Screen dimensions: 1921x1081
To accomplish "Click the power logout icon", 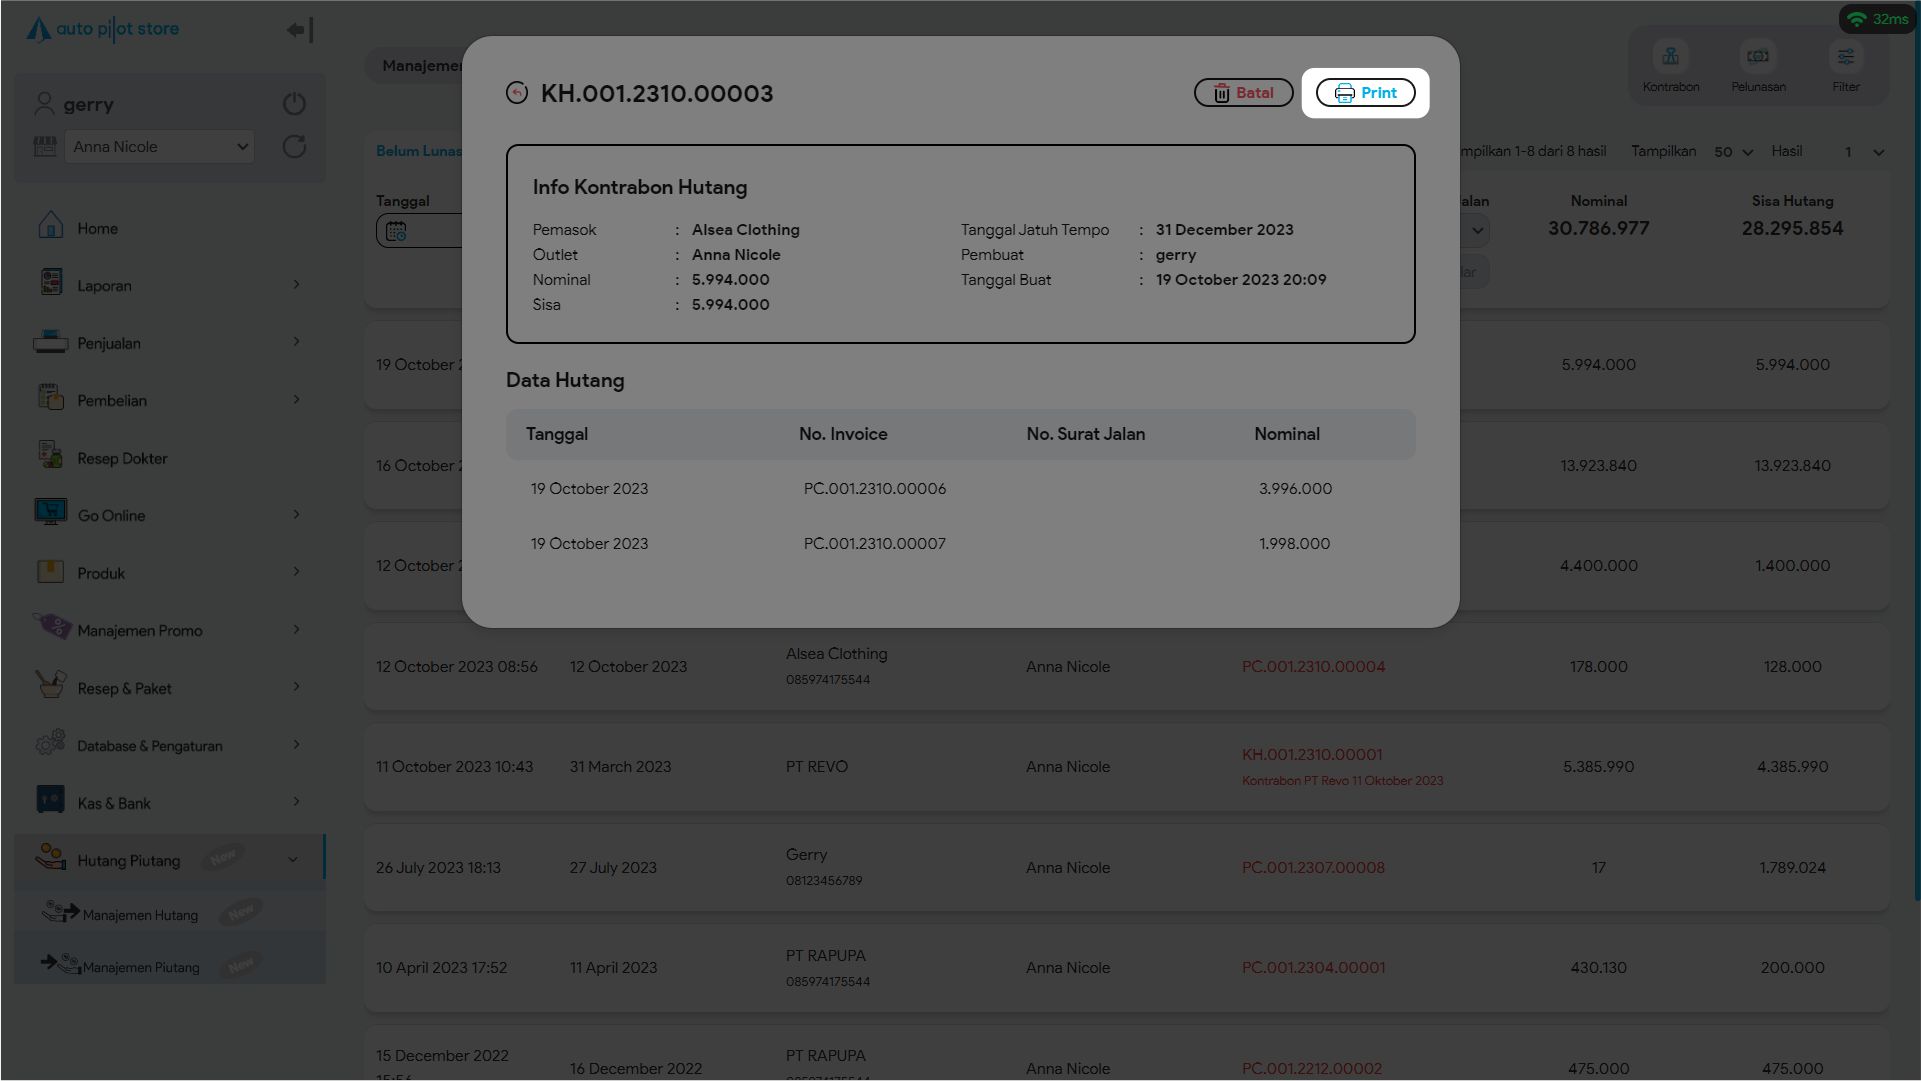I will point(294,104).
